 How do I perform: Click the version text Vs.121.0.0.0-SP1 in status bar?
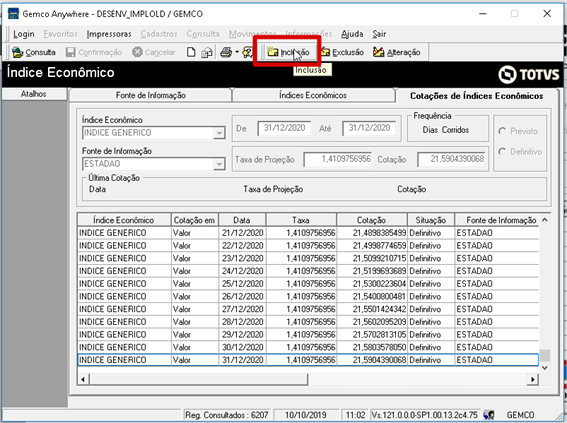(x=425, y=415)
